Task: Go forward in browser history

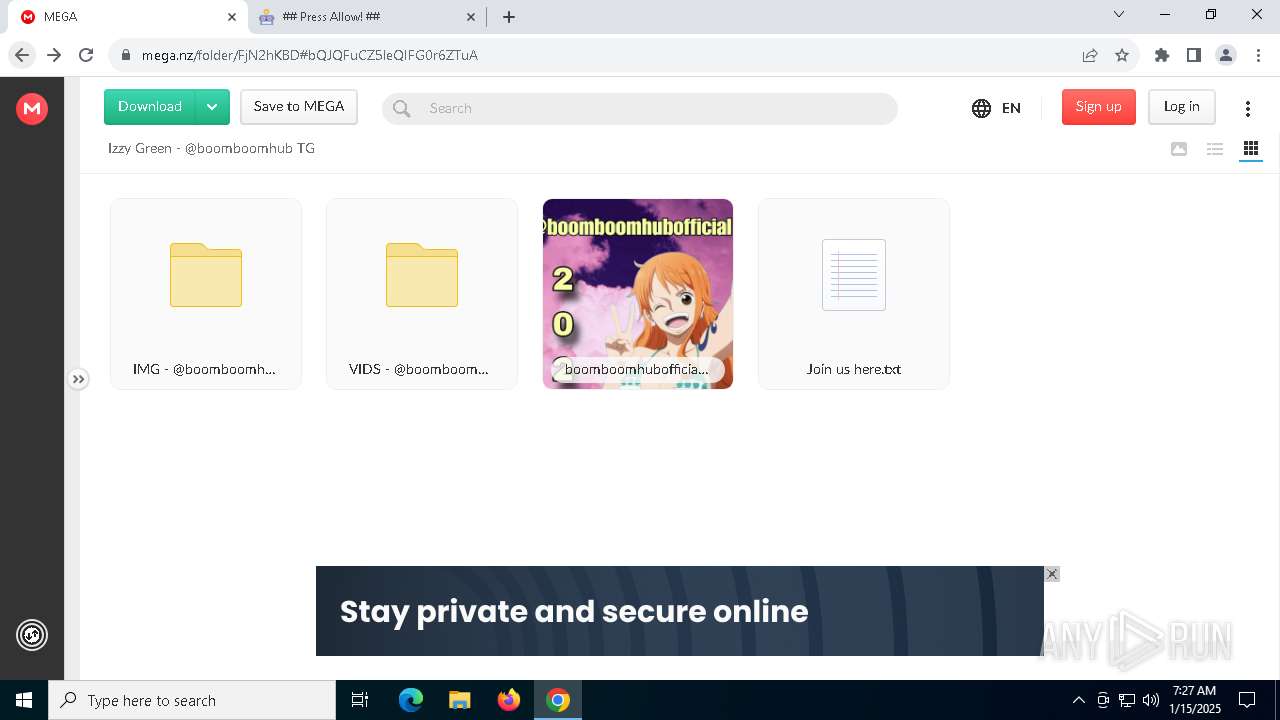Action: click(54, 55)
